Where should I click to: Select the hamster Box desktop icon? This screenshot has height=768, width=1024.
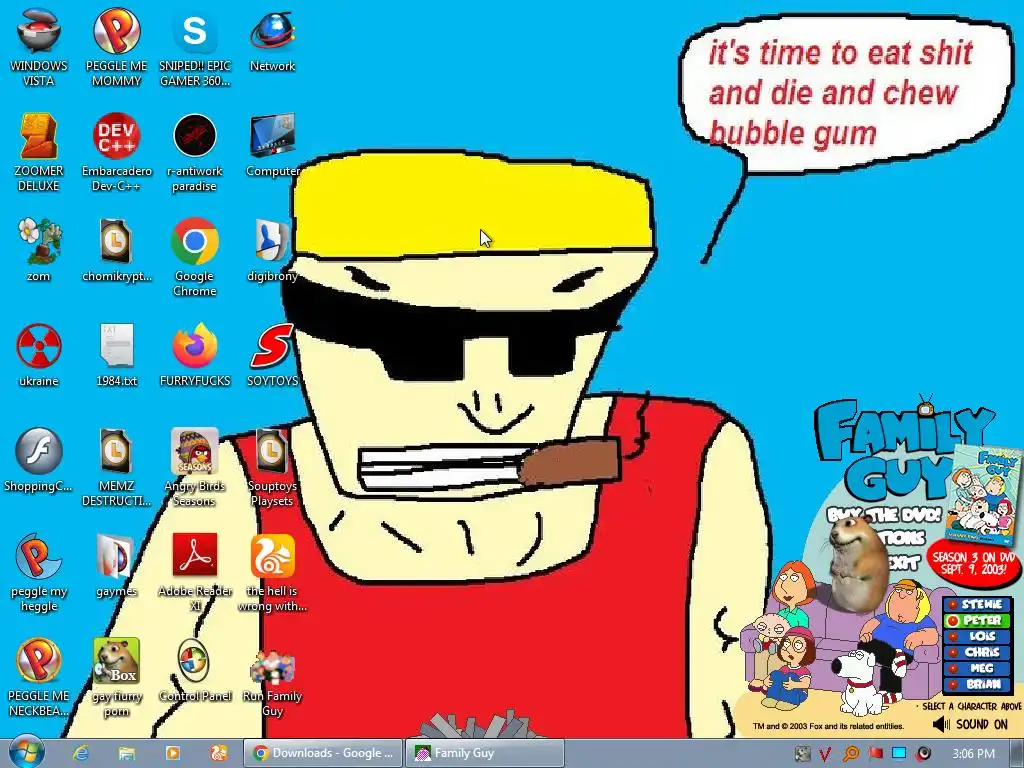pyautogui.click(x=116, y=677)
